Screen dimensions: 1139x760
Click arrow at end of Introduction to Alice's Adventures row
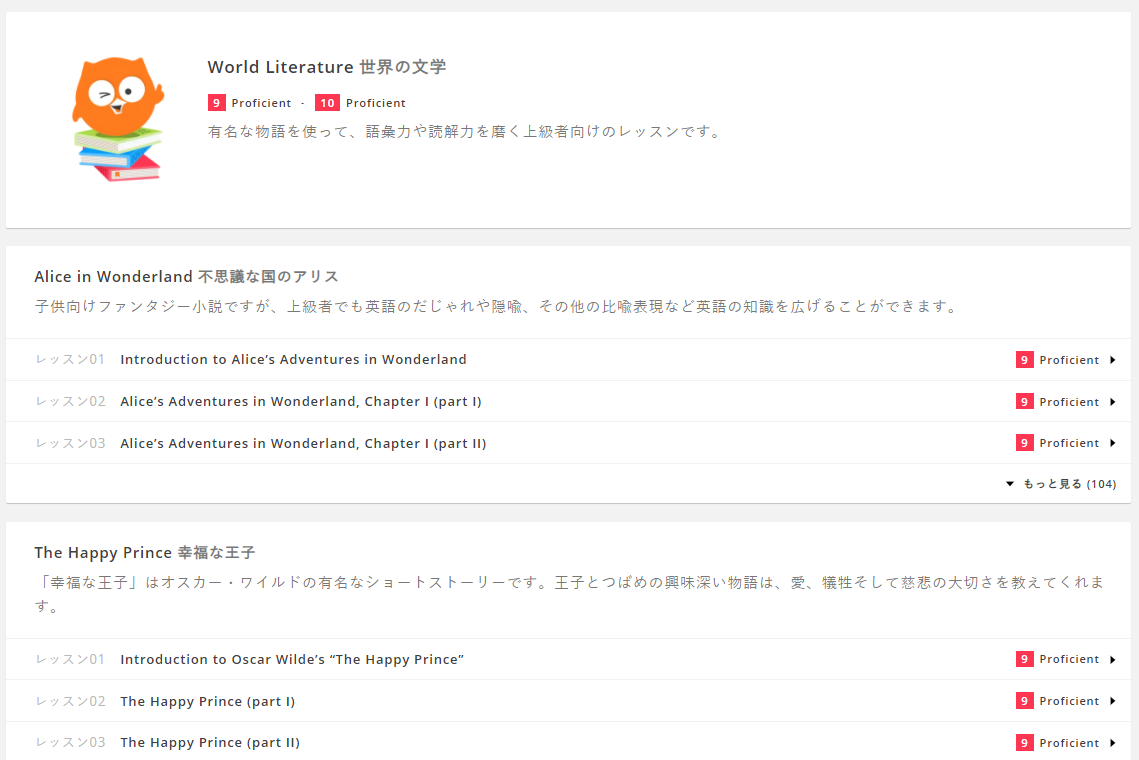1113,360
